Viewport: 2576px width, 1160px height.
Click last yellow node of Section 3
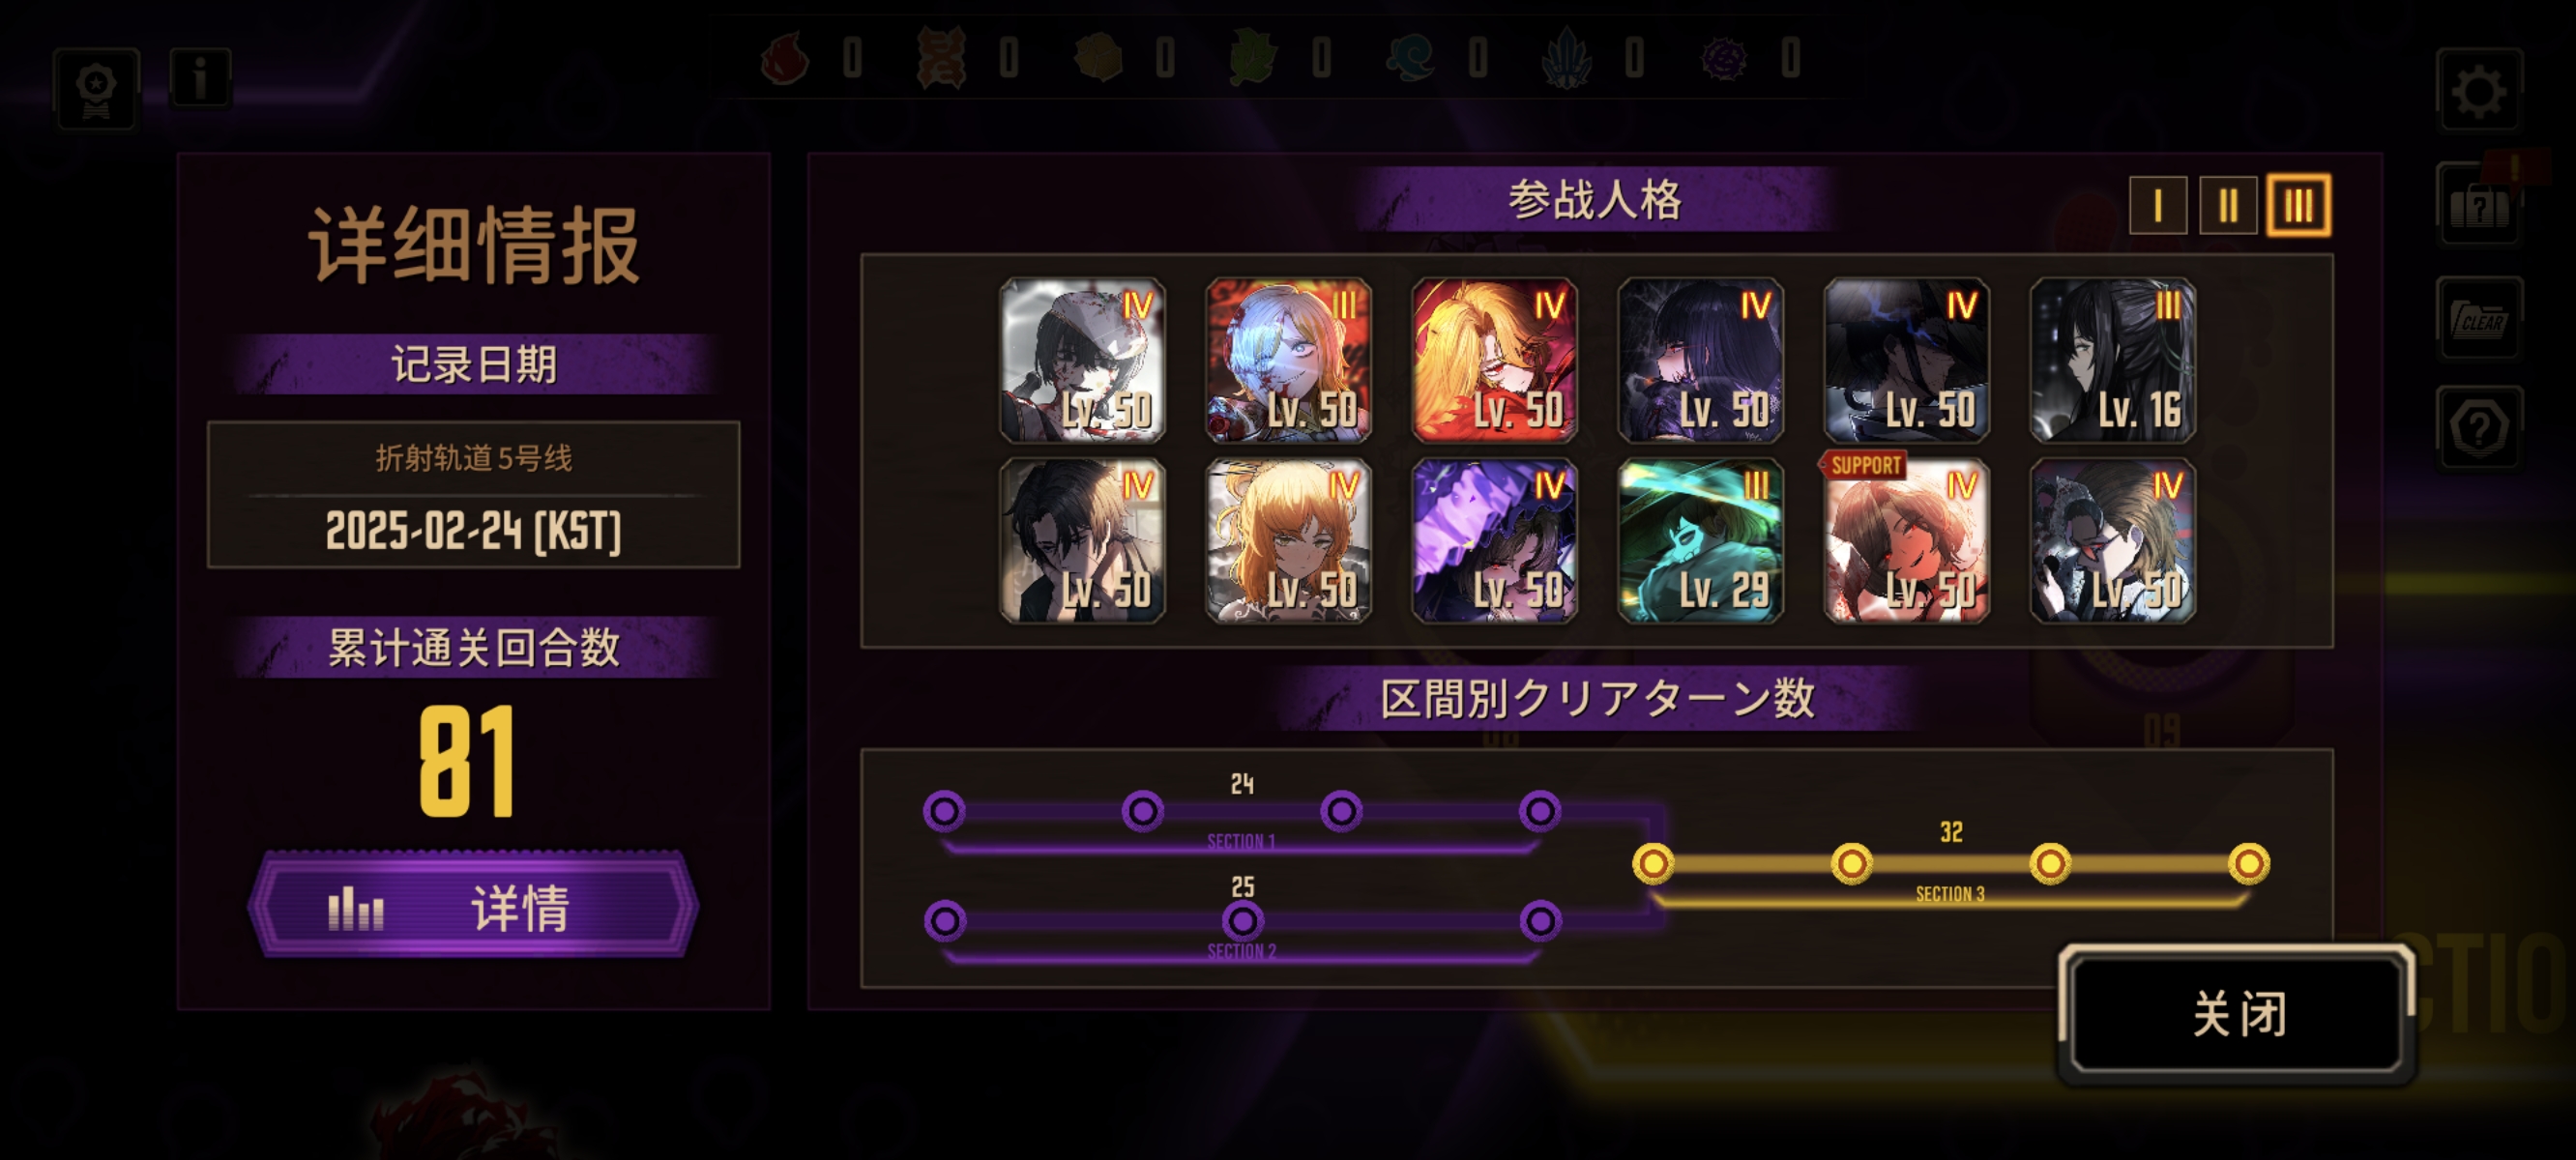click(2249, 863)
